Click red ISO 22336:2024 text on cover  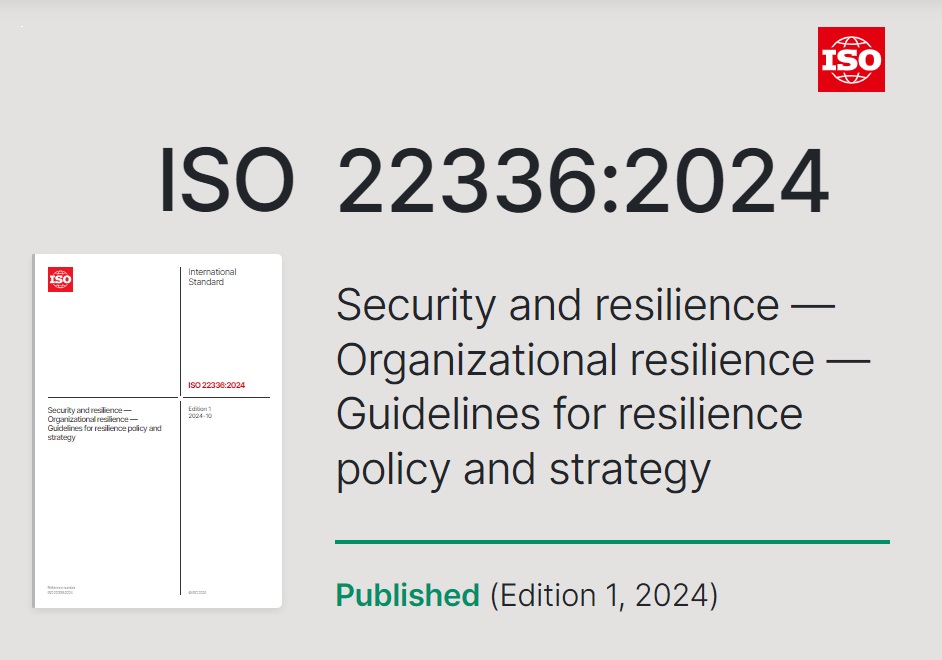click(x=216, y=385)
